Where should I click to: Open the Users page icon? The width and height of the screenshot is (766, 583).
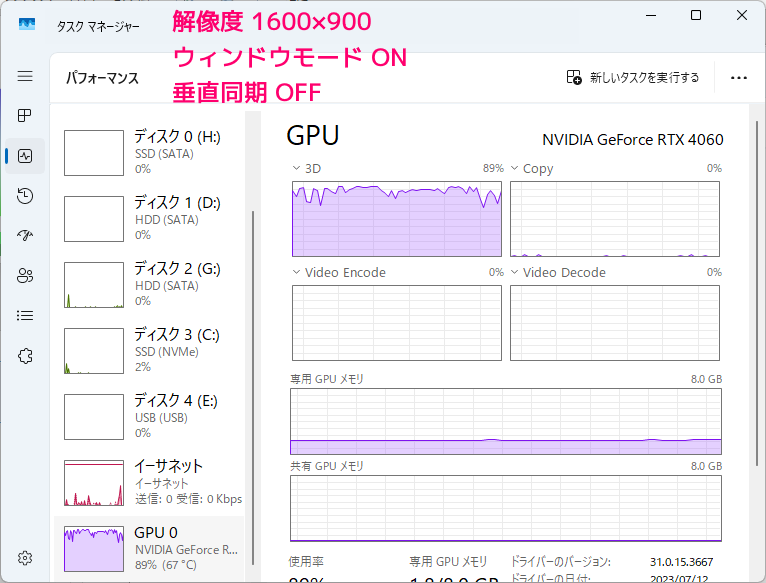(x=25, y=276)
